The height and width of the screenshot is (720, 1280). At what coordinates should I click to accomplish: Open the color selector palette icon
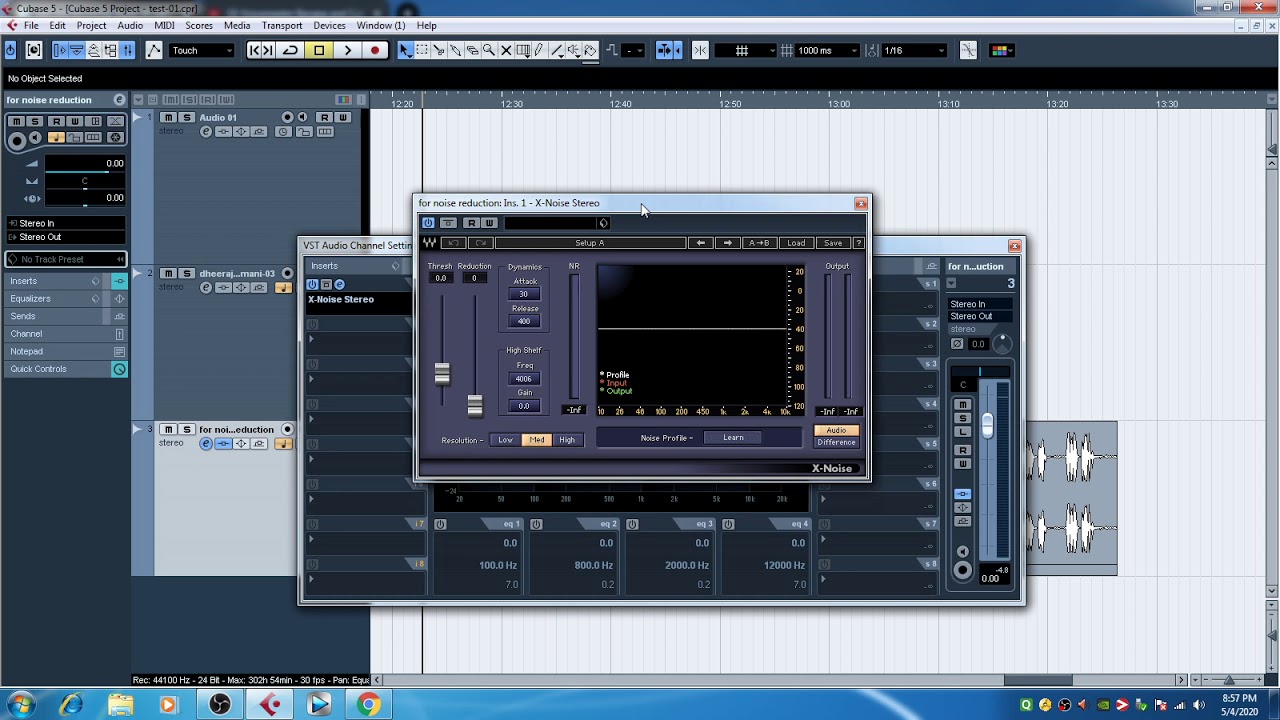pos(1002,50)
